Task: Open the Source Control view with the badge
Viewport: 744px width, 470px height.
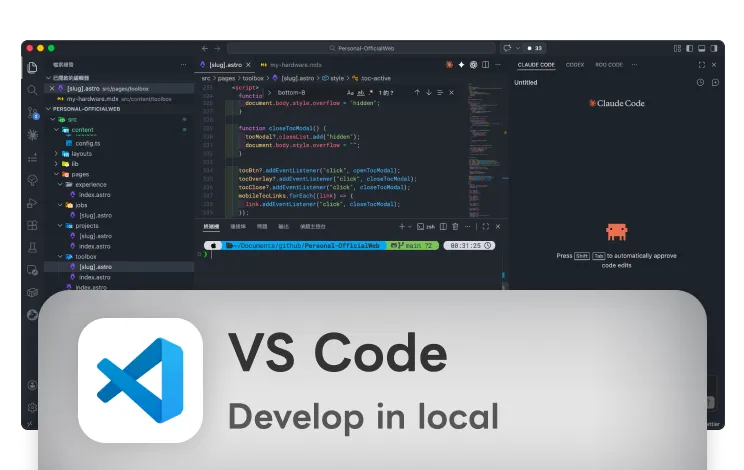Action: pos(32,112)
